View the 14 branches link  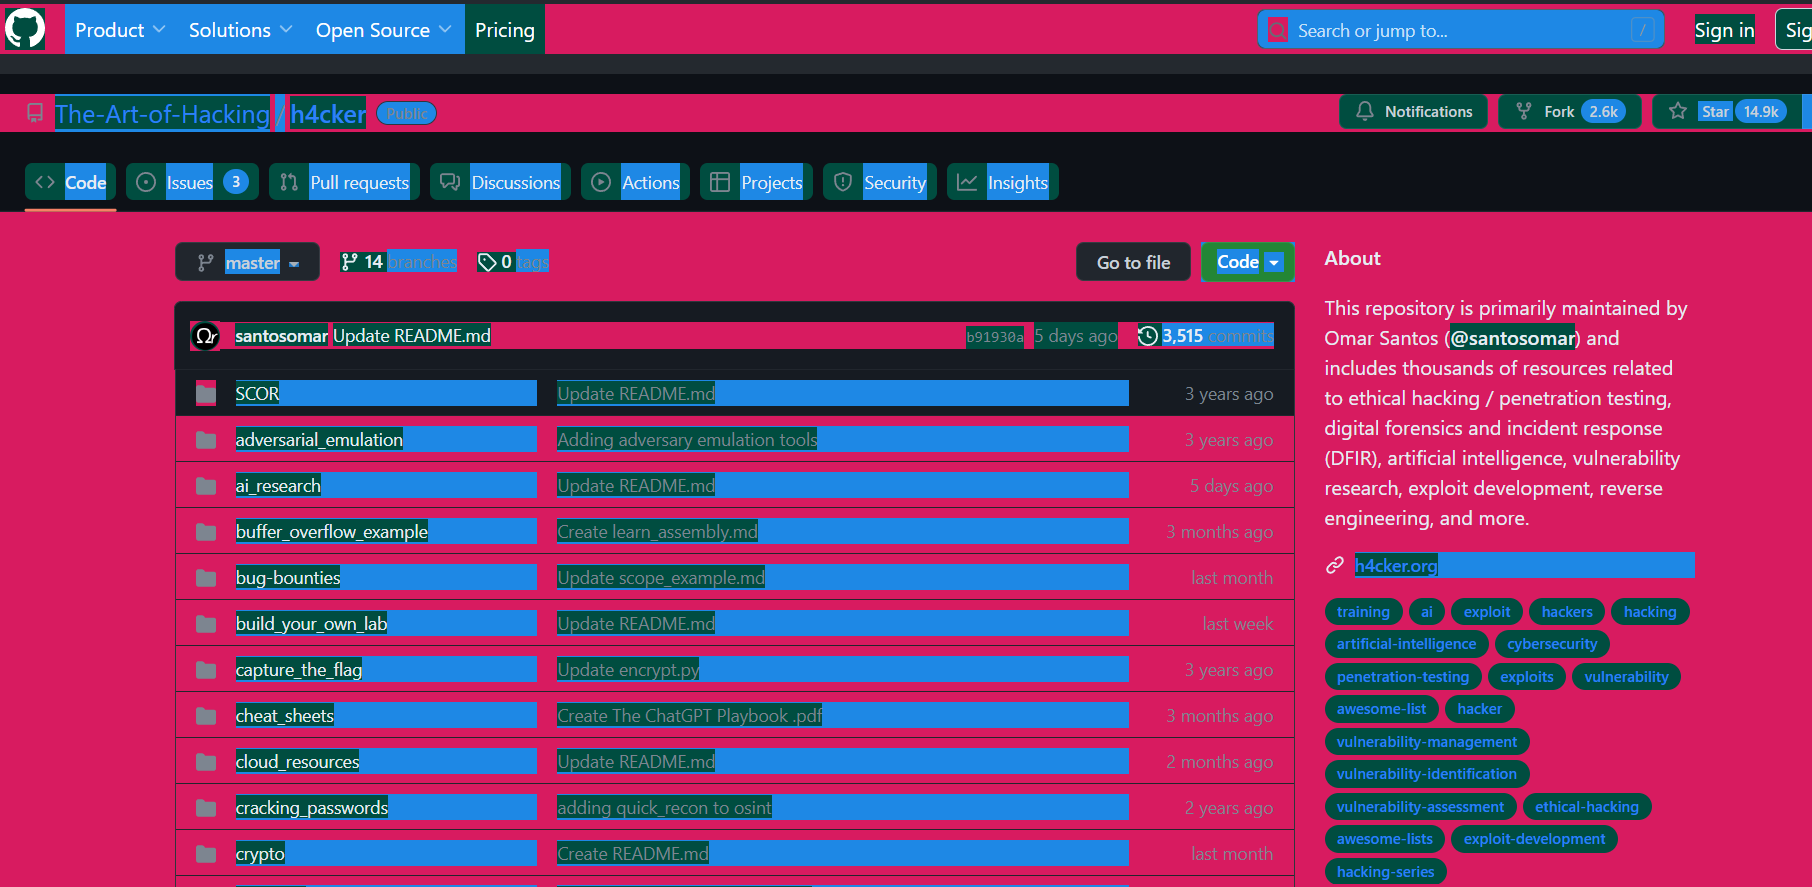[x=398, y=262]
